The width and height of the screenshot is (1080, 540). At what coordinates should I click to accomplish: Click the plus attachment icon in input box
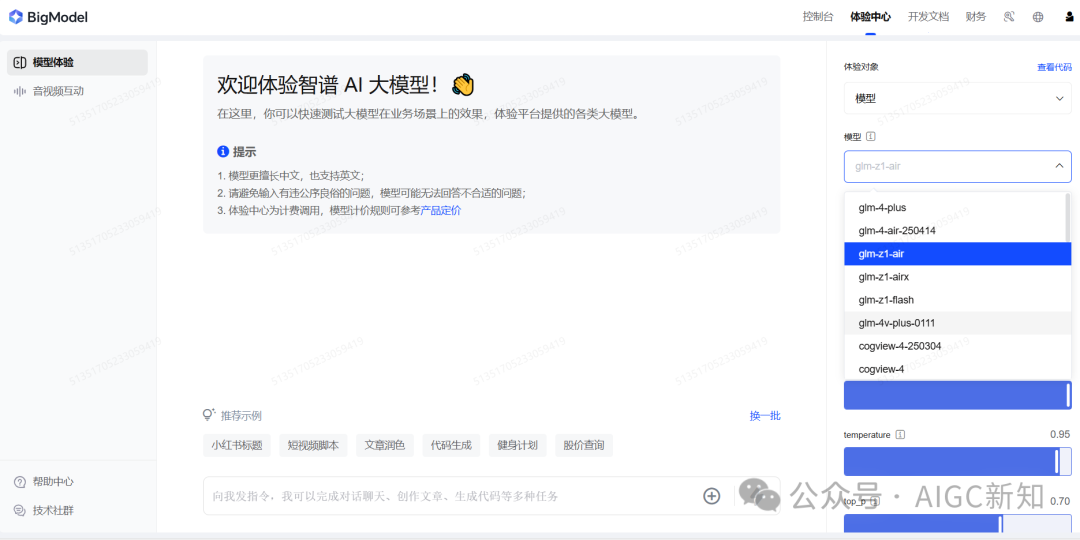pos(712,496)
